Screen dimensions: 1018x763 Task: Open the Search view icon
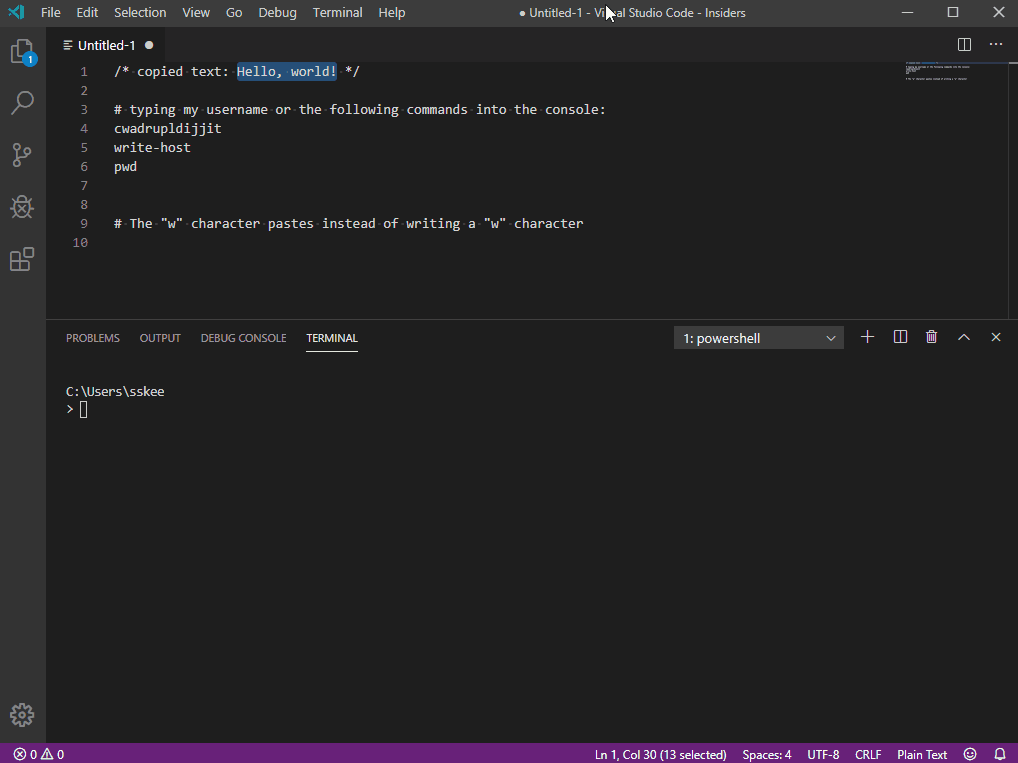click(23, 103)
